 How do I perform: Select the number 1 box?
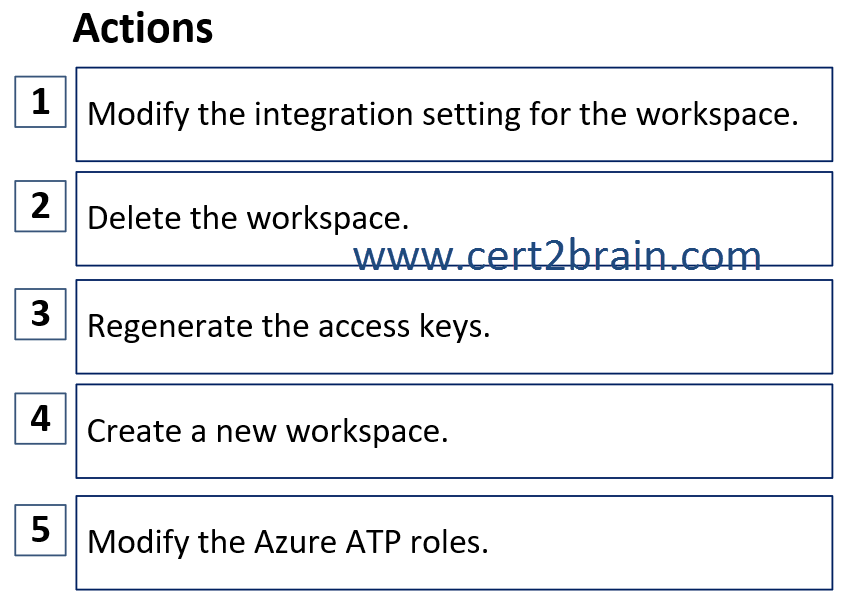(x=40, y=102)
